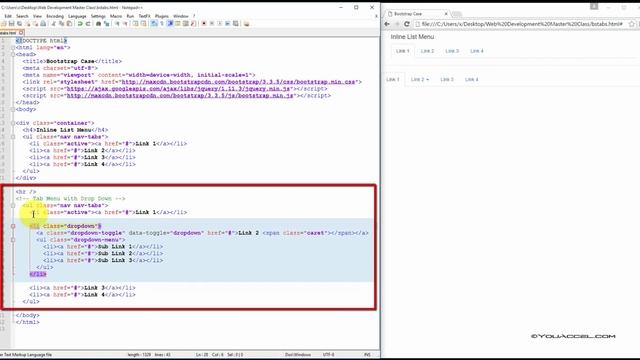Open the Window menu

(x=181, y=16)
